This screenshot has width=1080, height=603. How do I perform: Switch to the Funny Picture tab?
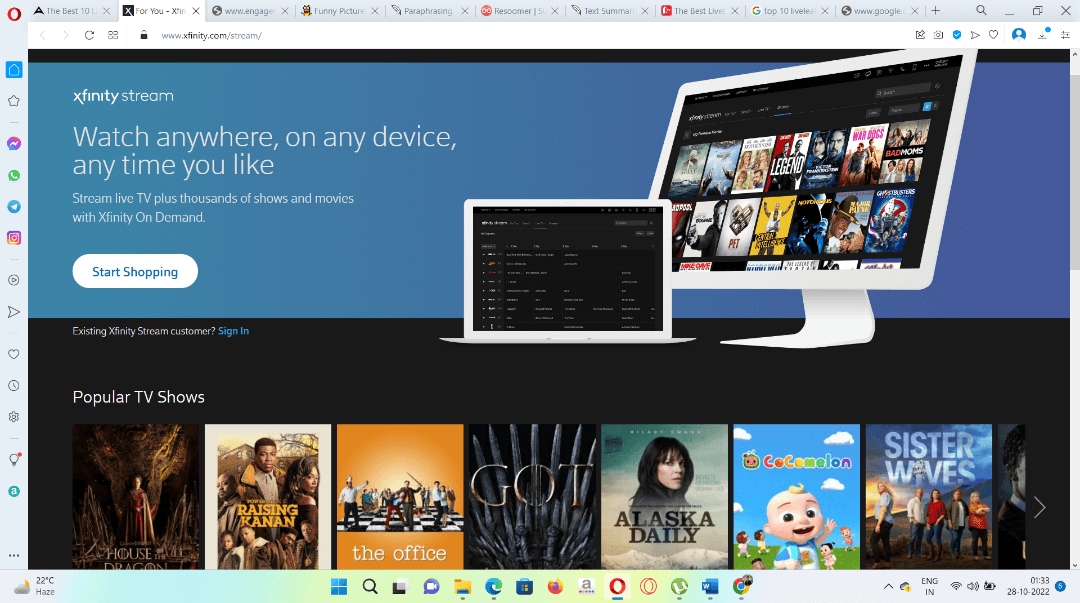340,11
